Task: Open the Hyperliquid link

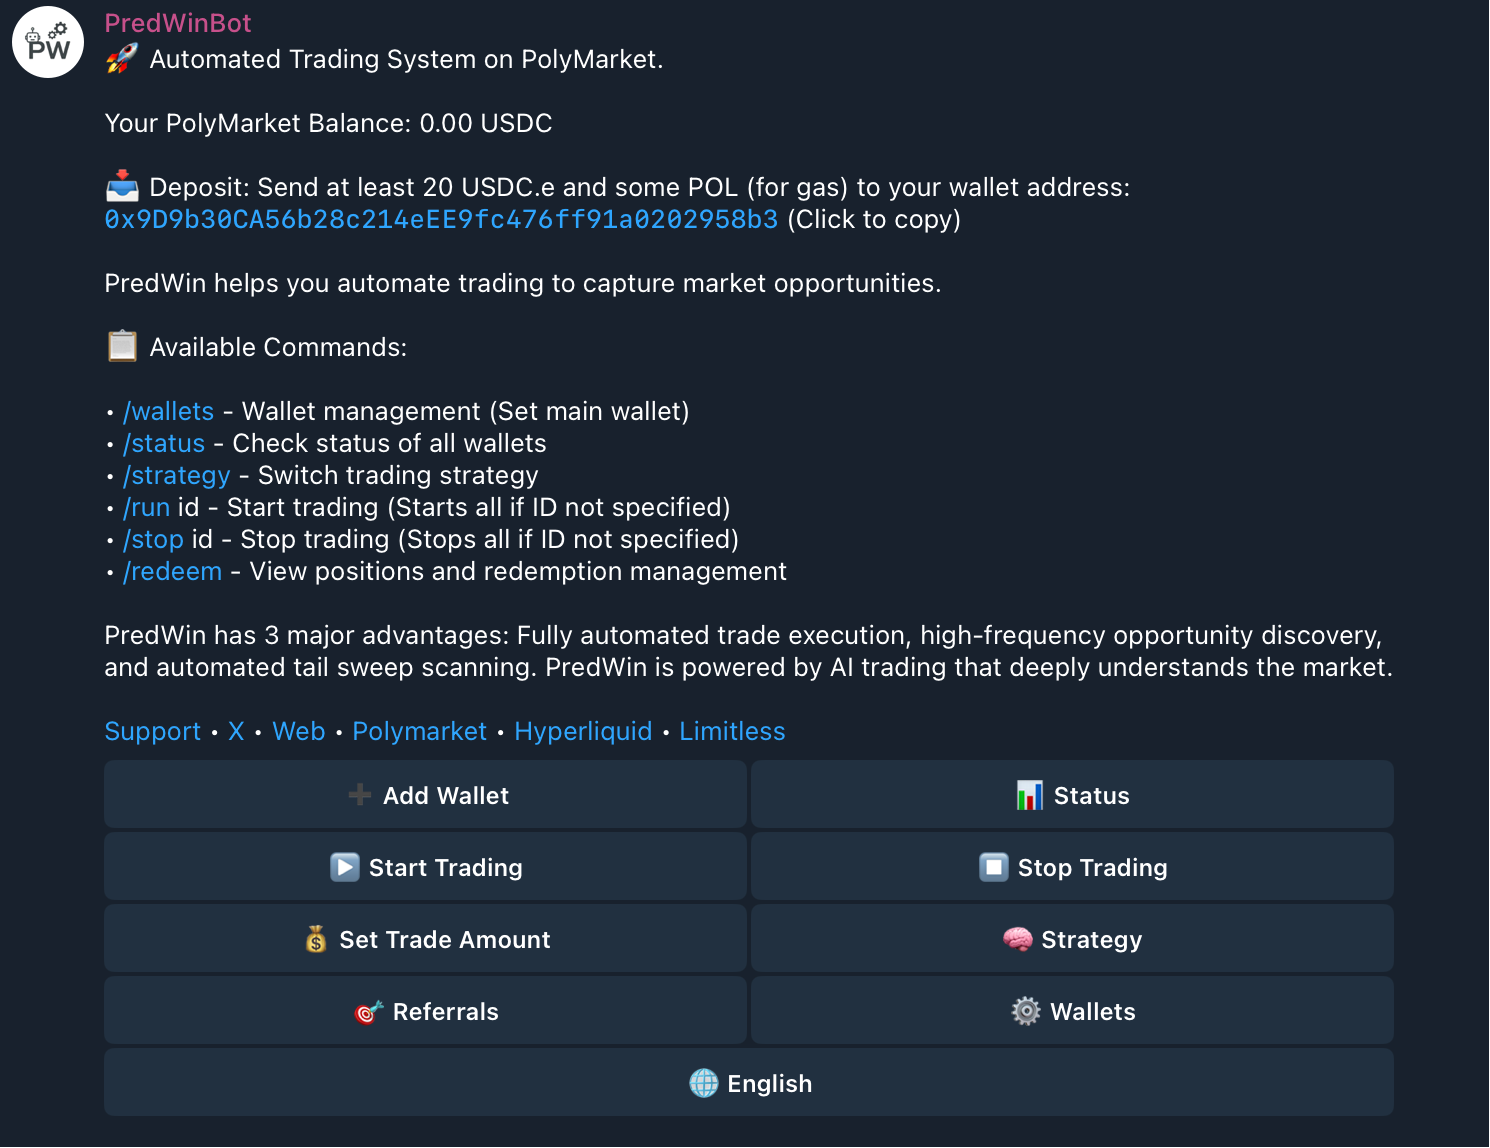Action: (x=583, y=731)
